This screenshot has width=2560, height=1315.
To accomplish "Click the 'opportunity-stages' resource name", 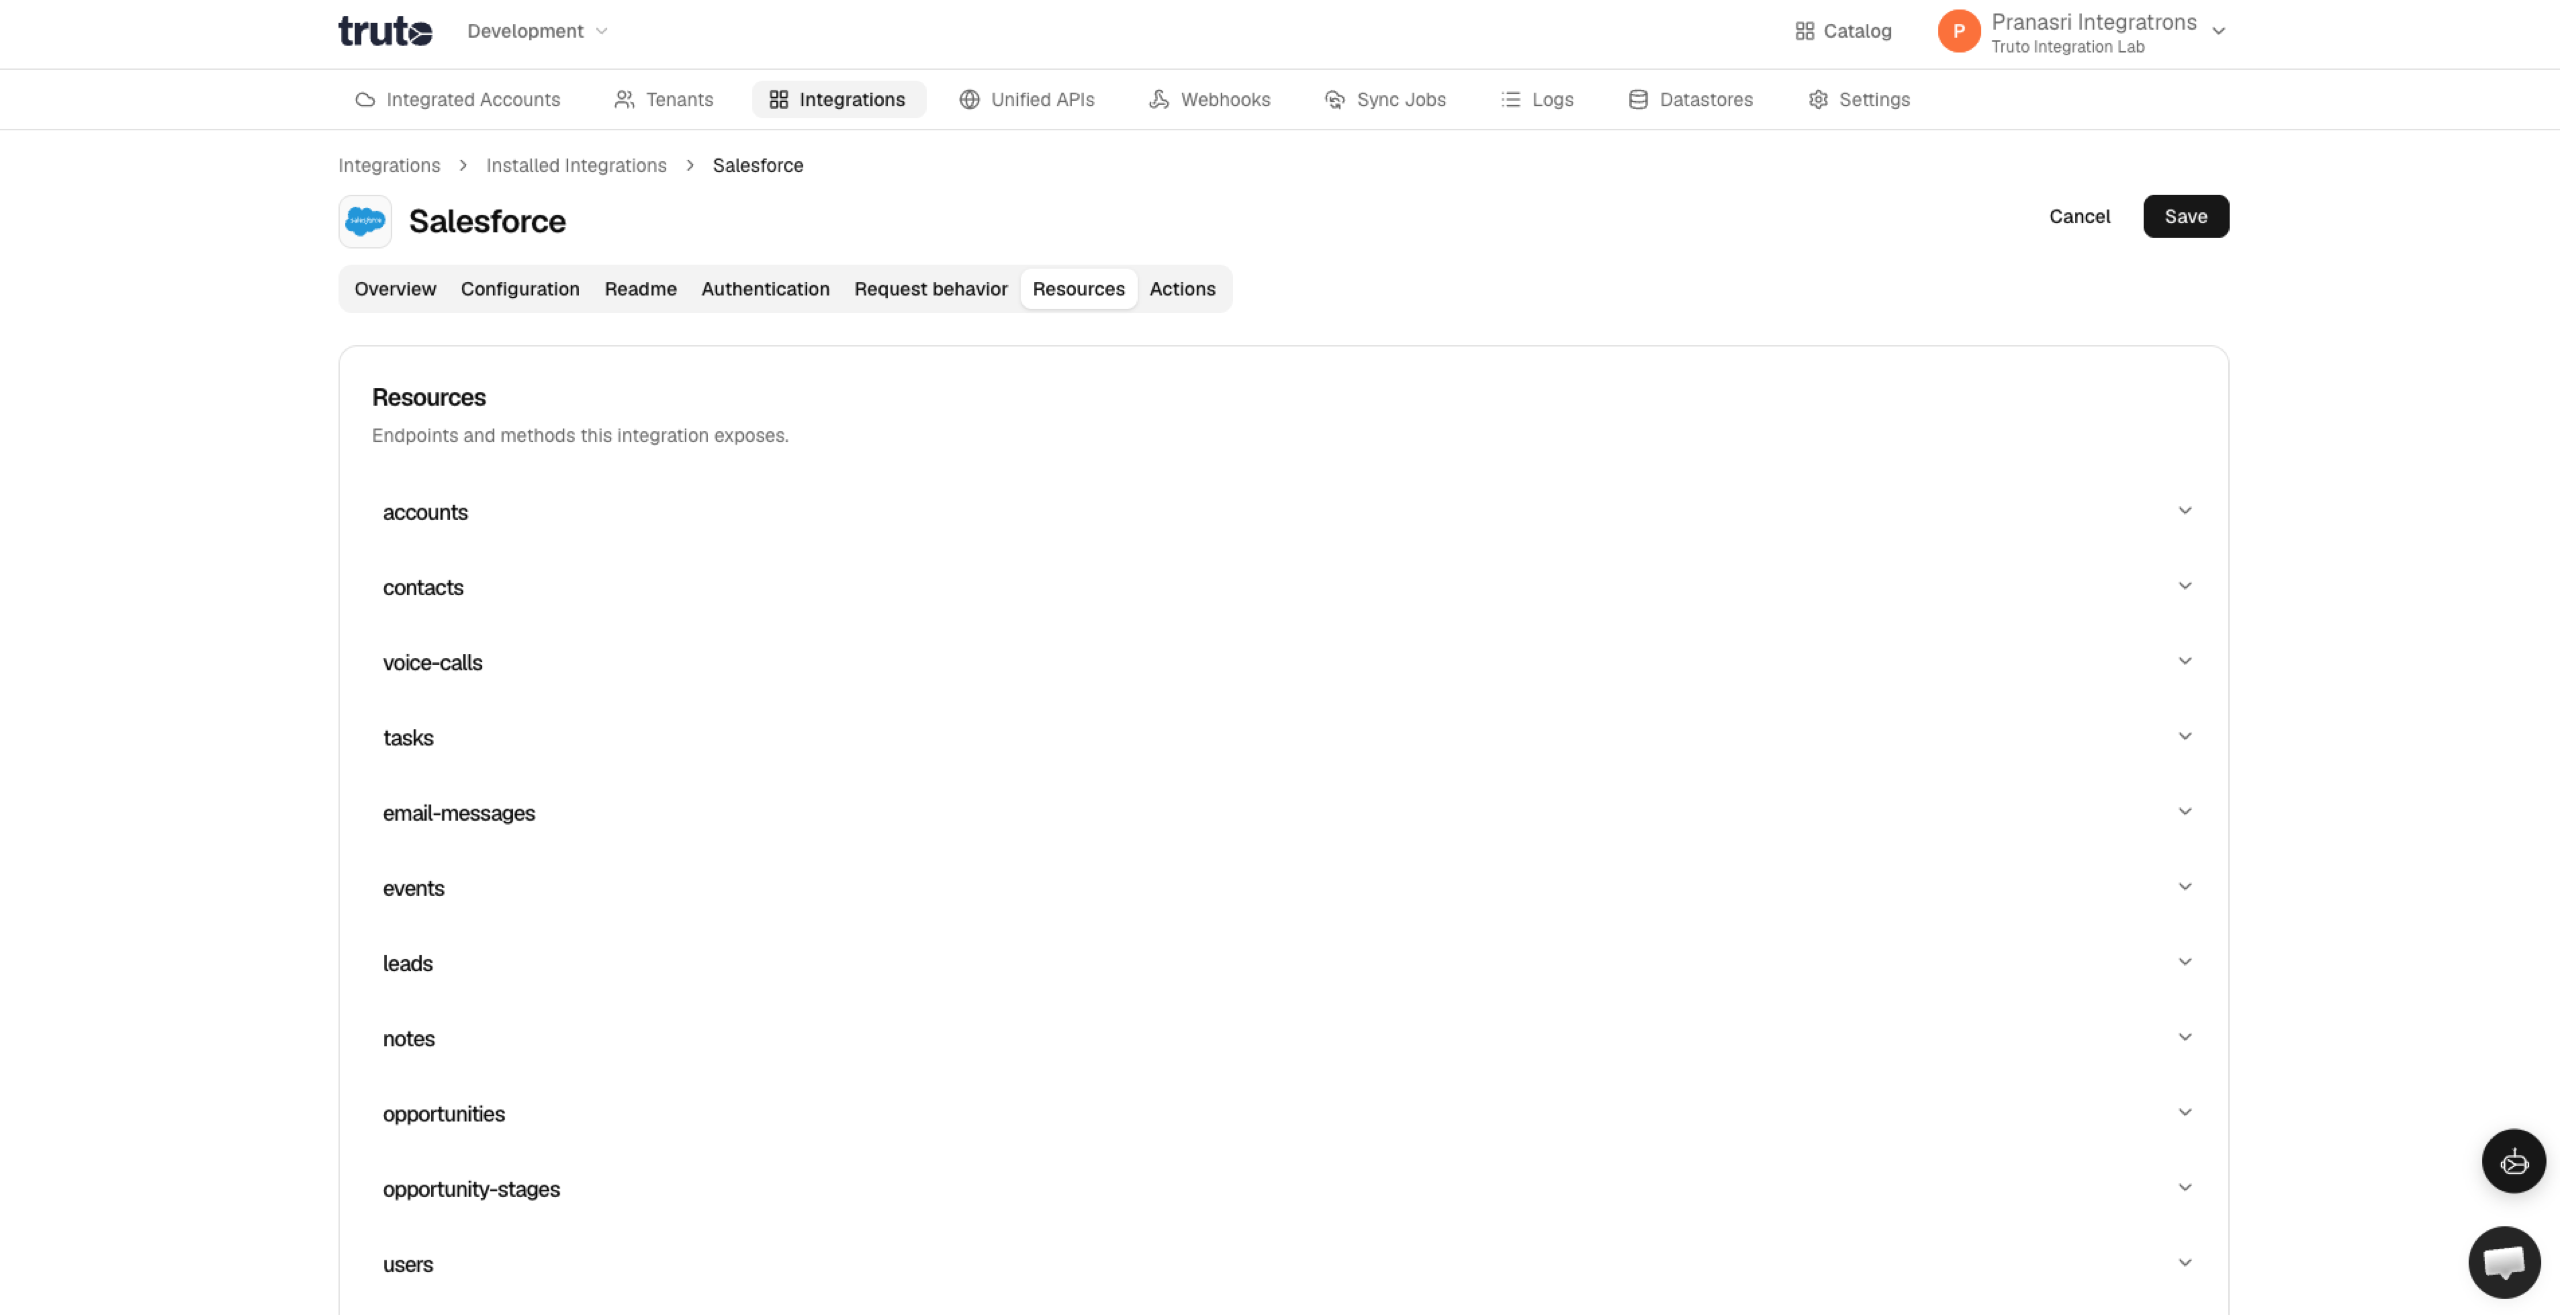I will 471,1189.
